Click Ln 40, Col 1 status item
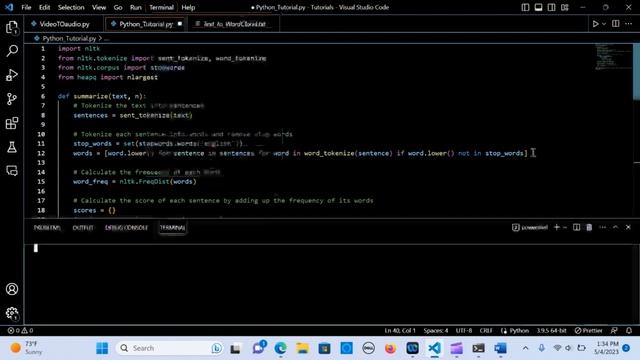 [x=400, y=331]
